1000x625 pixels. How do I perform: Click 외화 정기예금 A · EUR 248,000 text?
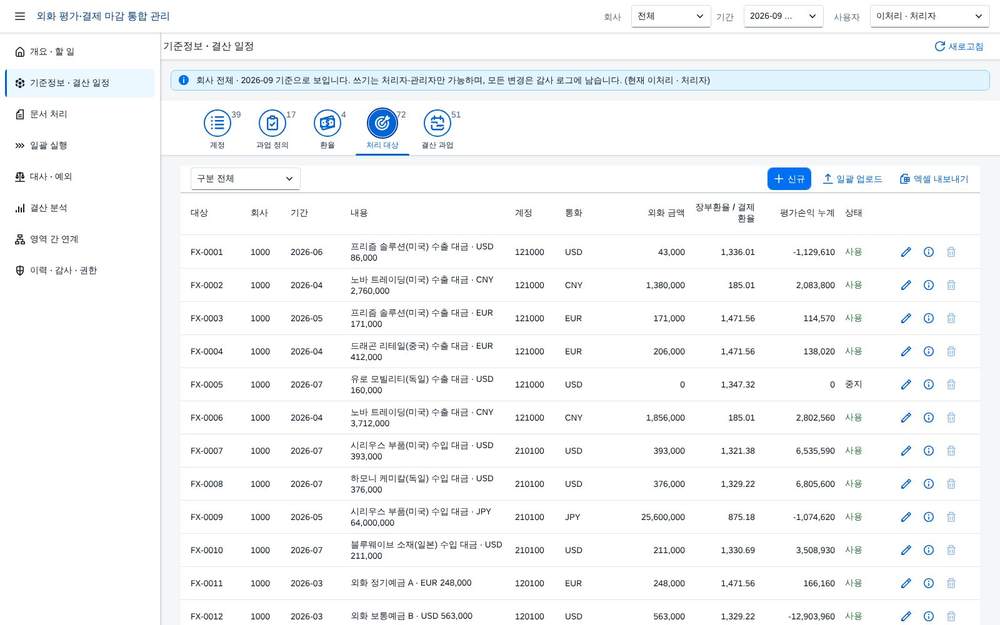pos(411,583)
